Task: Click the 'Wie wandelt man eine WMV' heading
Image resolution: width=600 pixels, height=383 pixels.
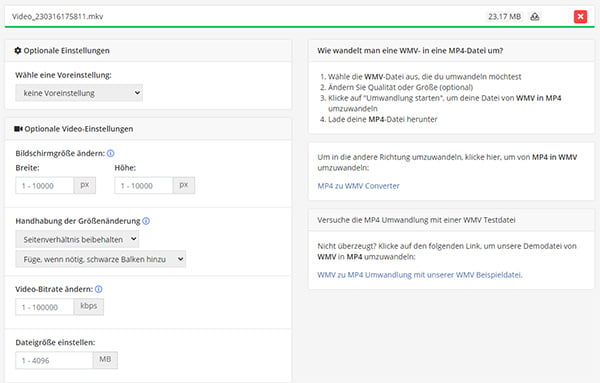Action: (x=410, y=51)
